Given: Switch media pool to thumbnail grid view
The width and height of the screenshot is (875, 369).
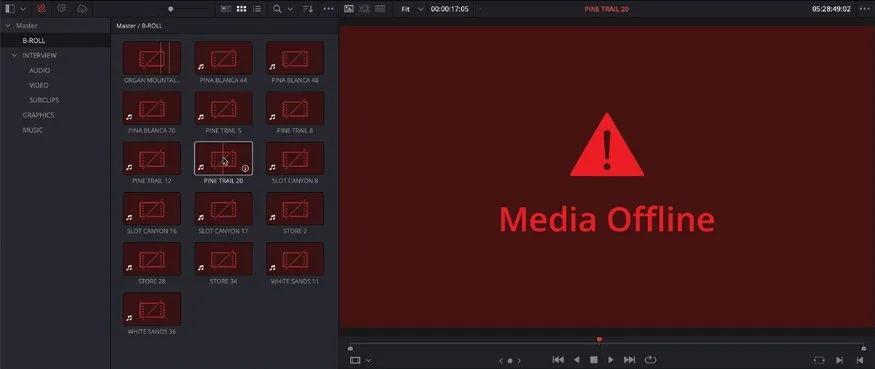Looking at the screenshot, I should 242,9.
